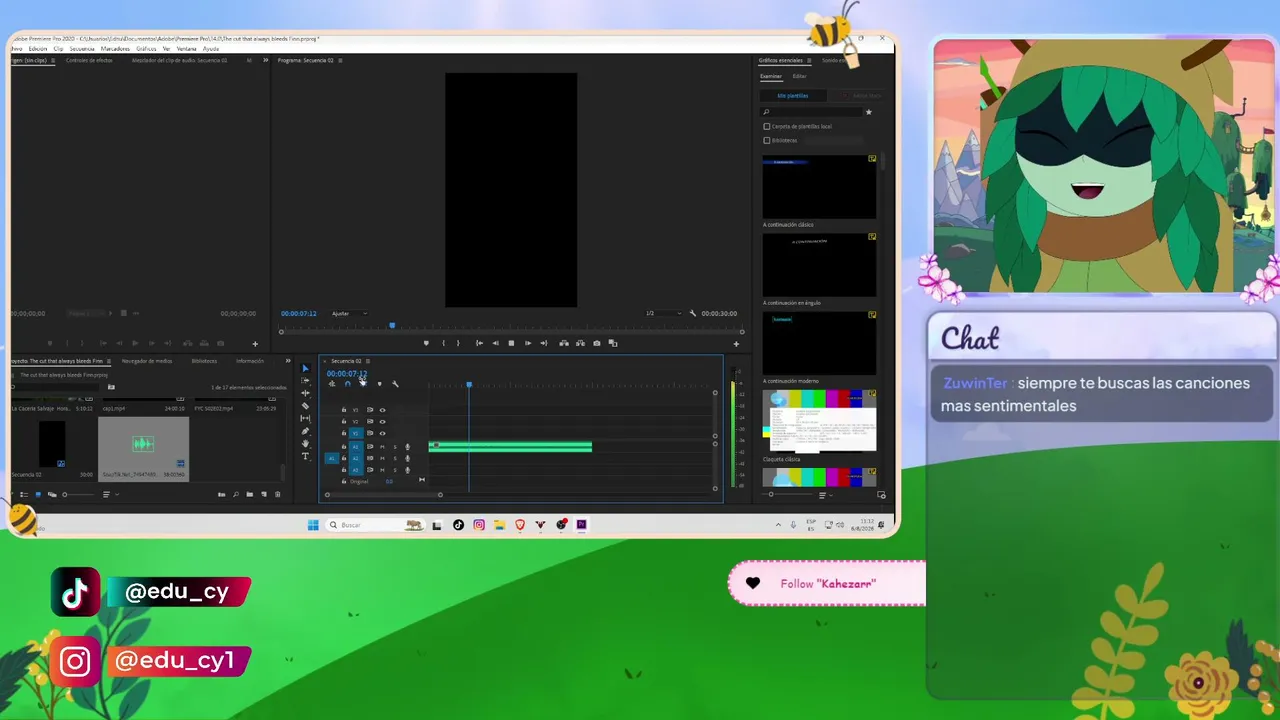Screen dimensions: 1280x720
Task: Open sort options in Essential Graphics panel
Action: [824, 495]
